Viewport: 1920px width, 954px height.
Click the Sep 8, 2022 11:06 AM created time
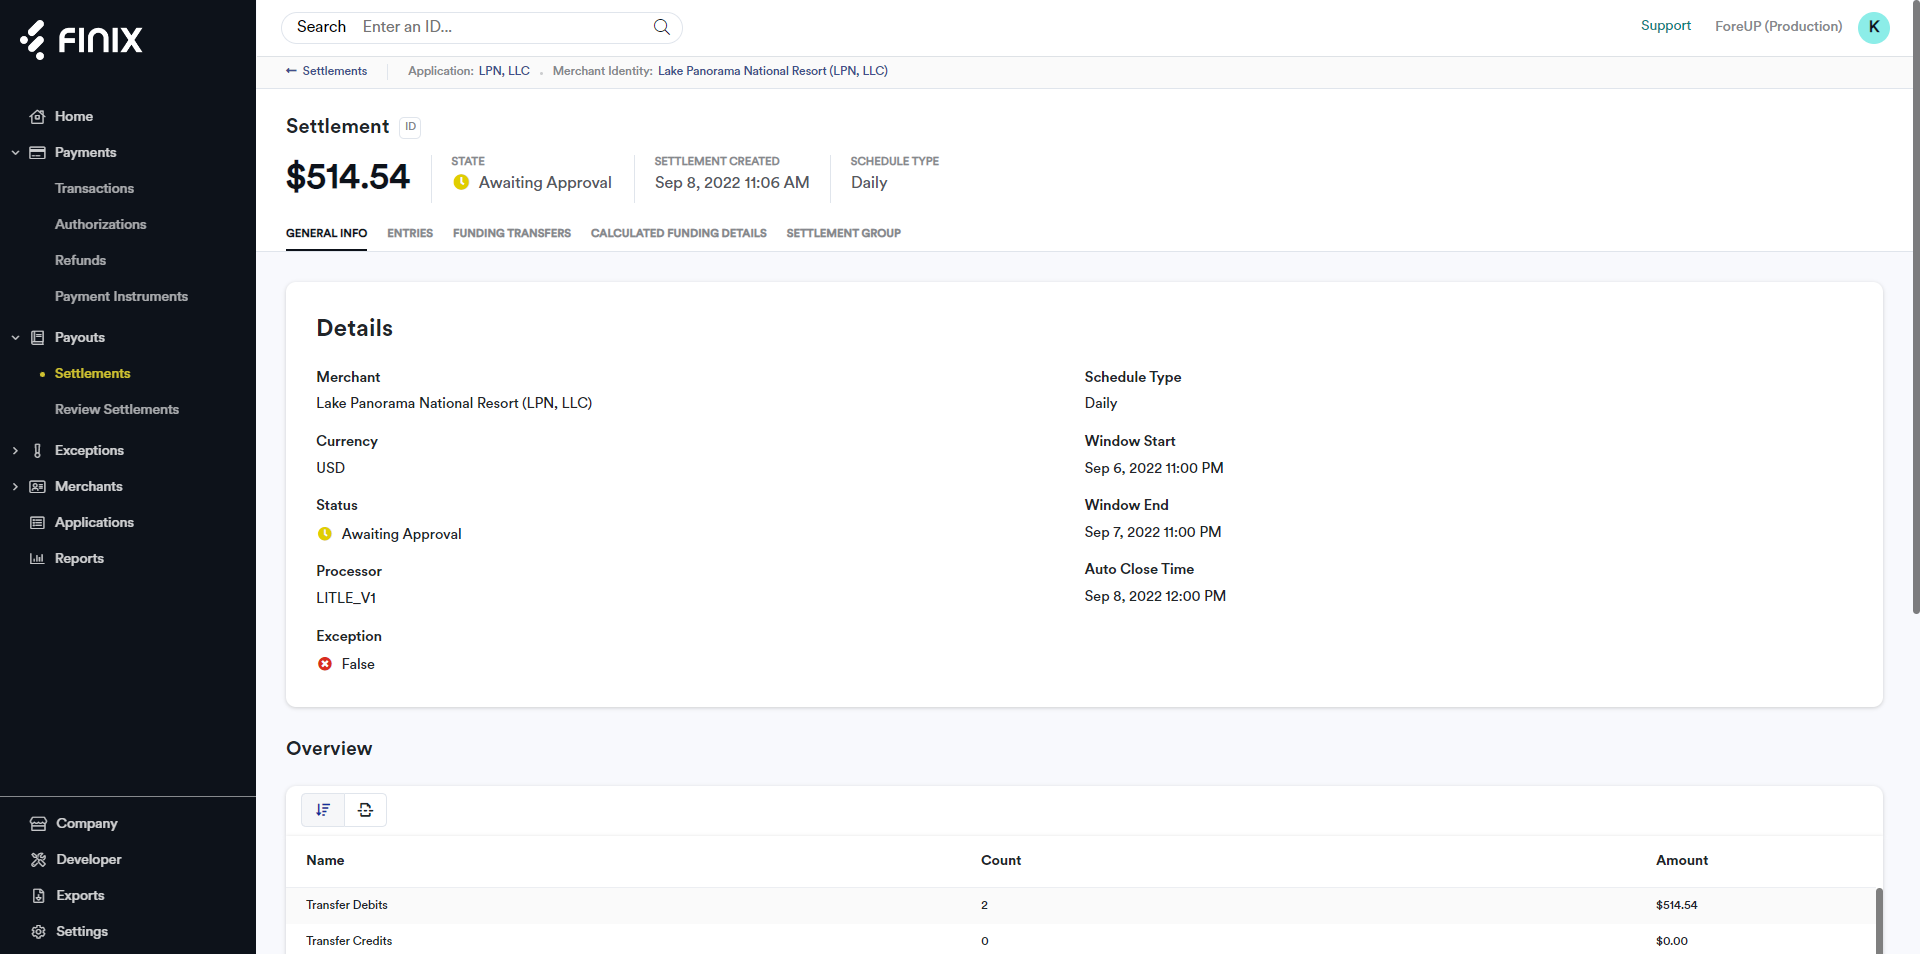coord(732,183)
